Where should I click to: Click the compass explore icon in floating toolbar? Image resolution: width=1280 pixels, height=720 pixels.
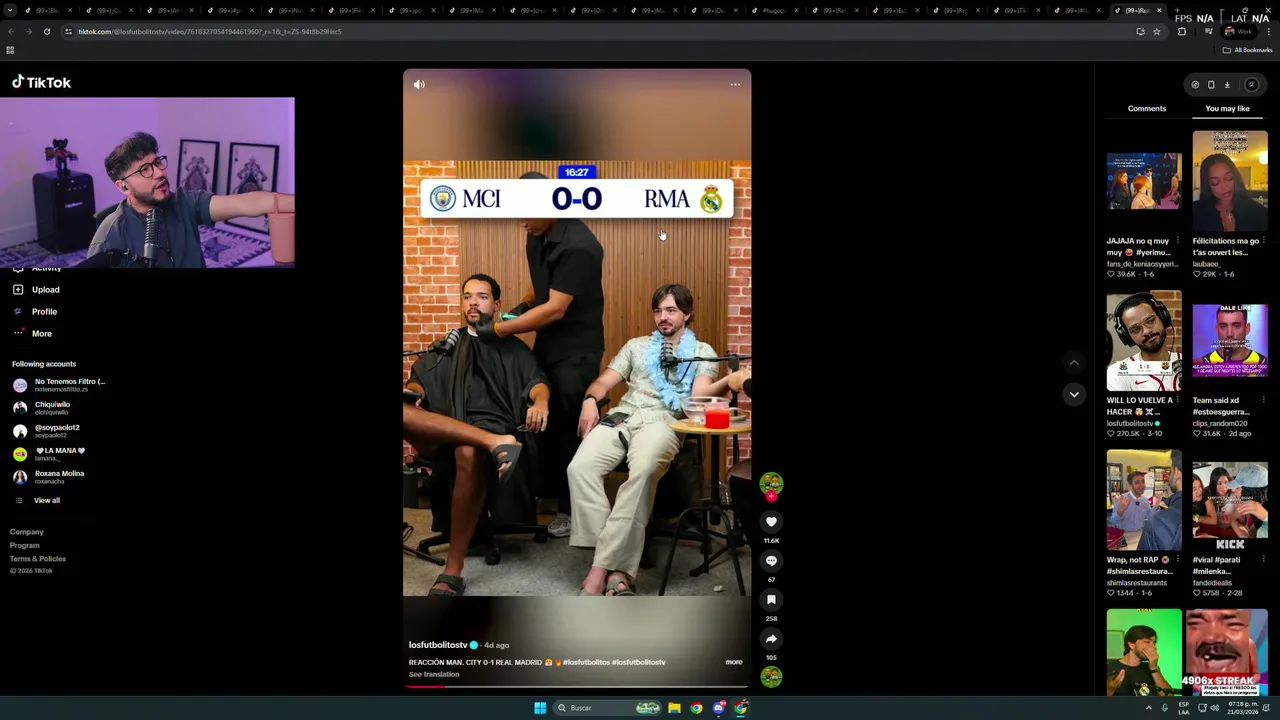click(1195, 85)
